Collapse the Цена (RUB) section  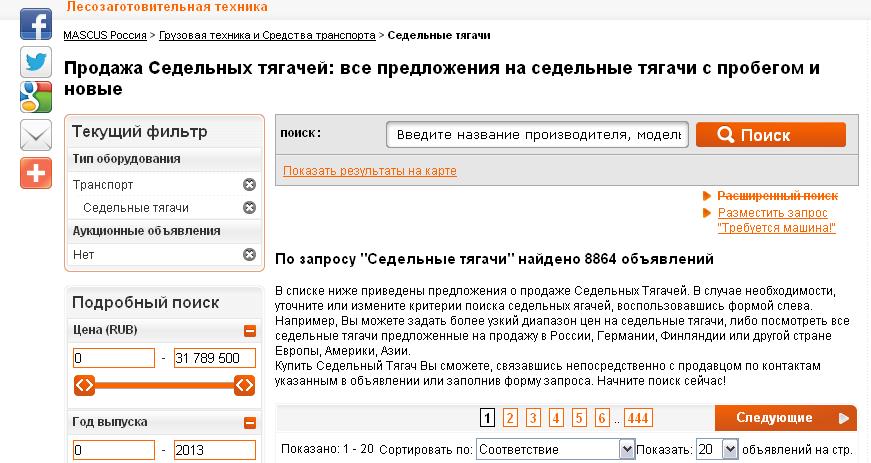[250, 331]
